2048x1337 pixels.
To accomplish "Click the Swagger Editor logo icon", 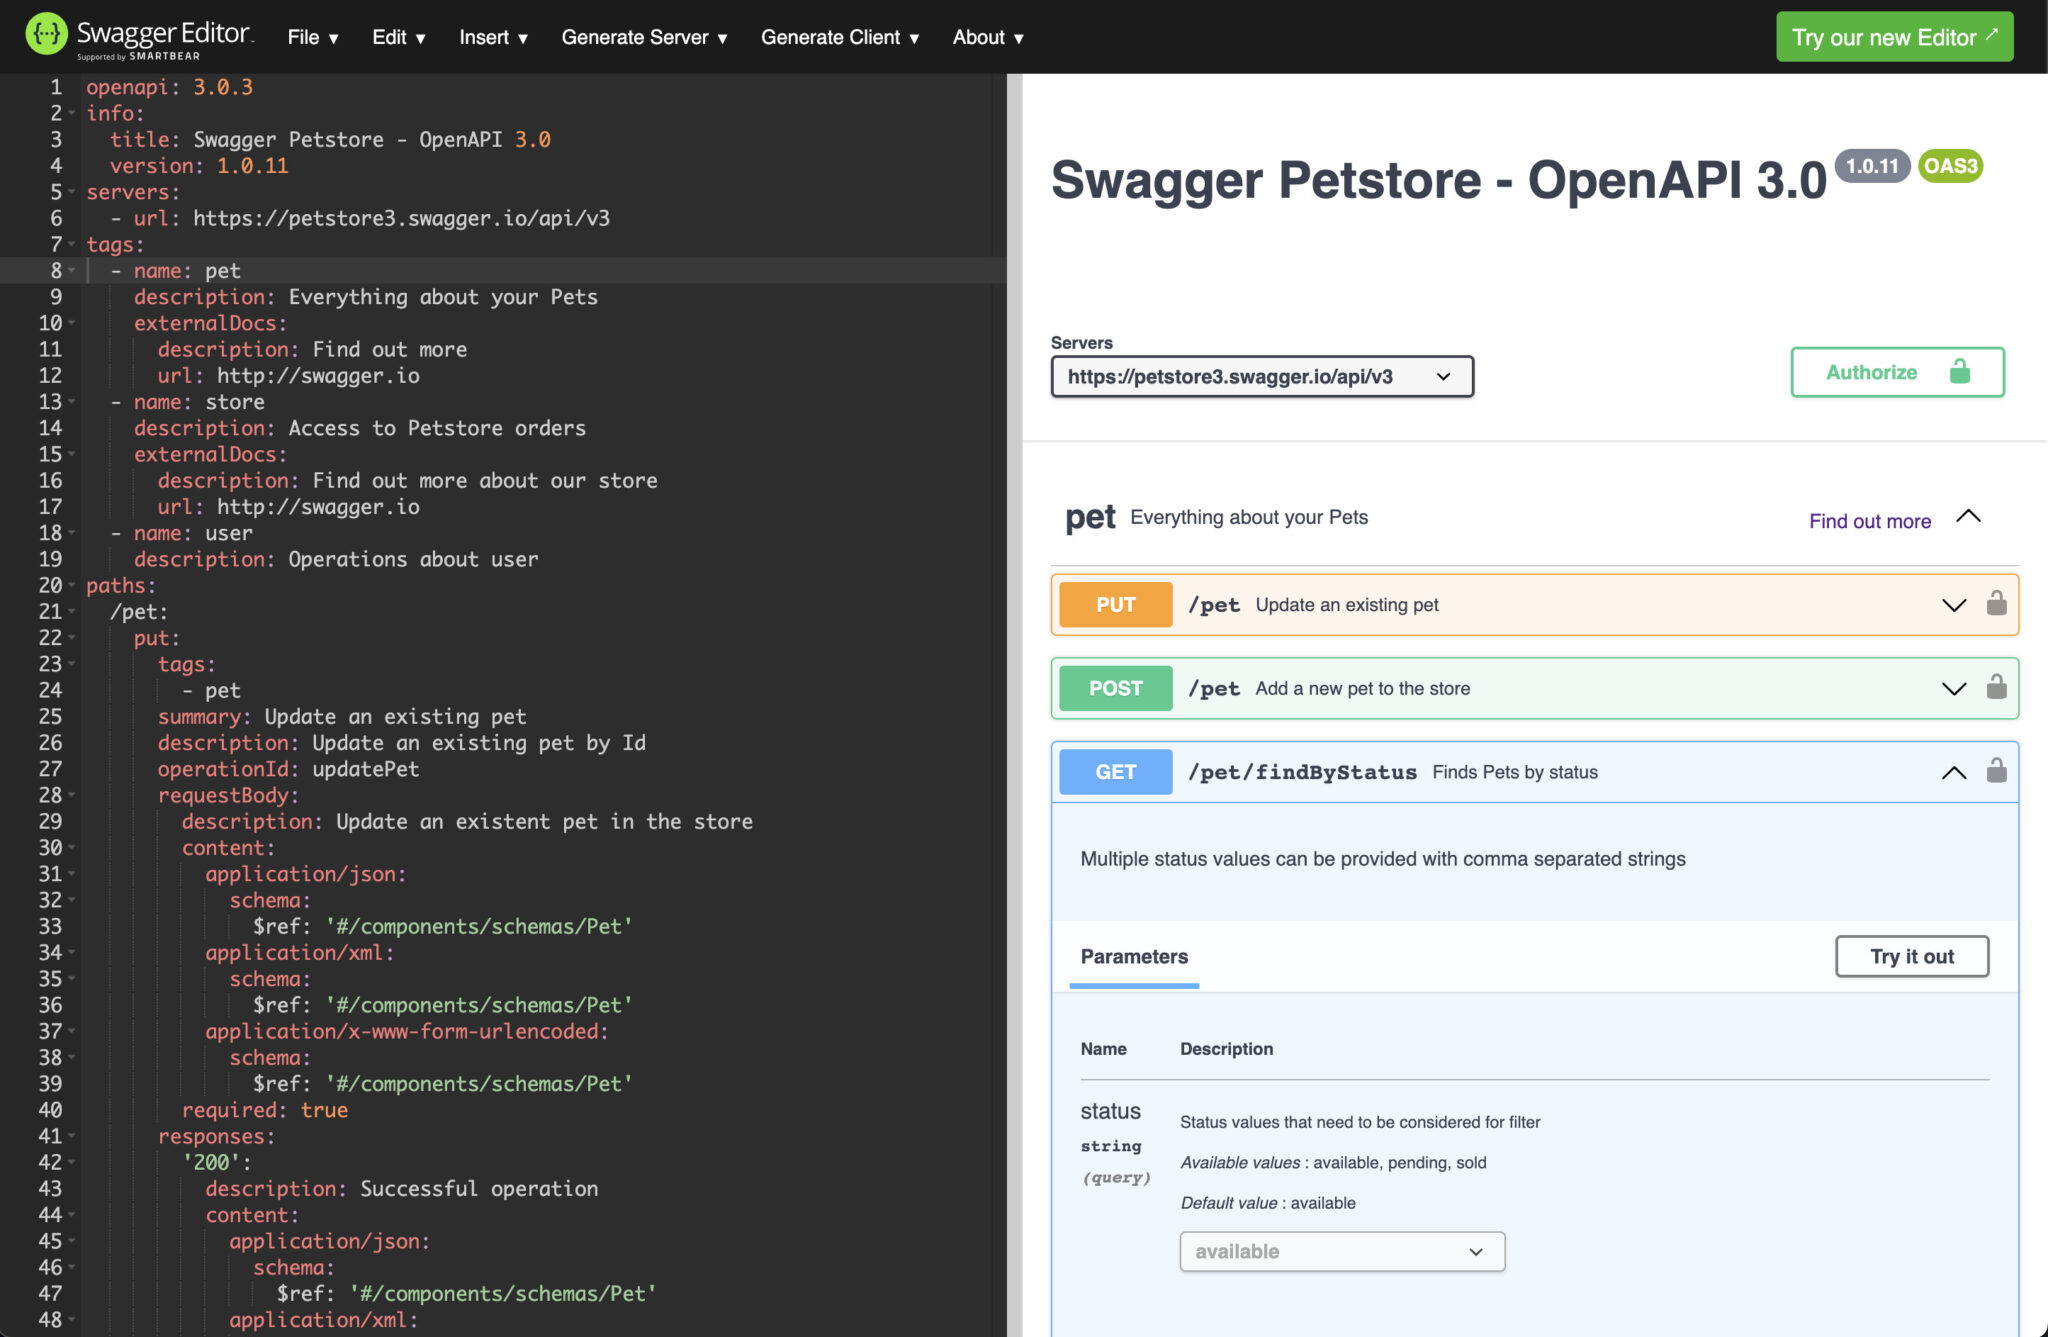I will (46, 35).
